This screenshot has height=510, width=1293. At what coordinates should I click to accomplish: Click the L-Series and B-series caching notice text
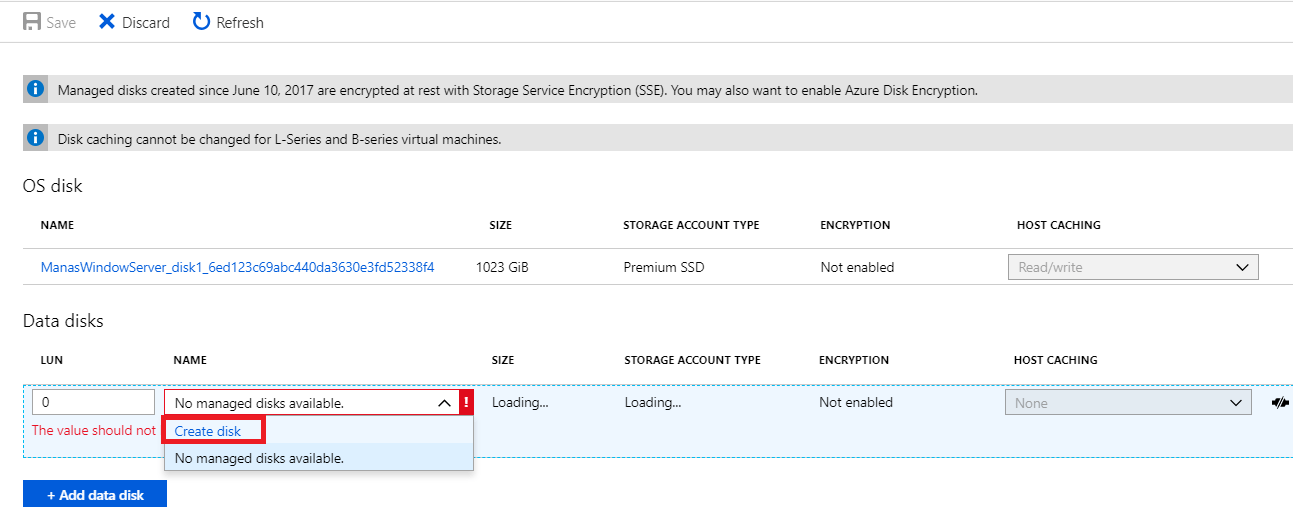point(279,139)
